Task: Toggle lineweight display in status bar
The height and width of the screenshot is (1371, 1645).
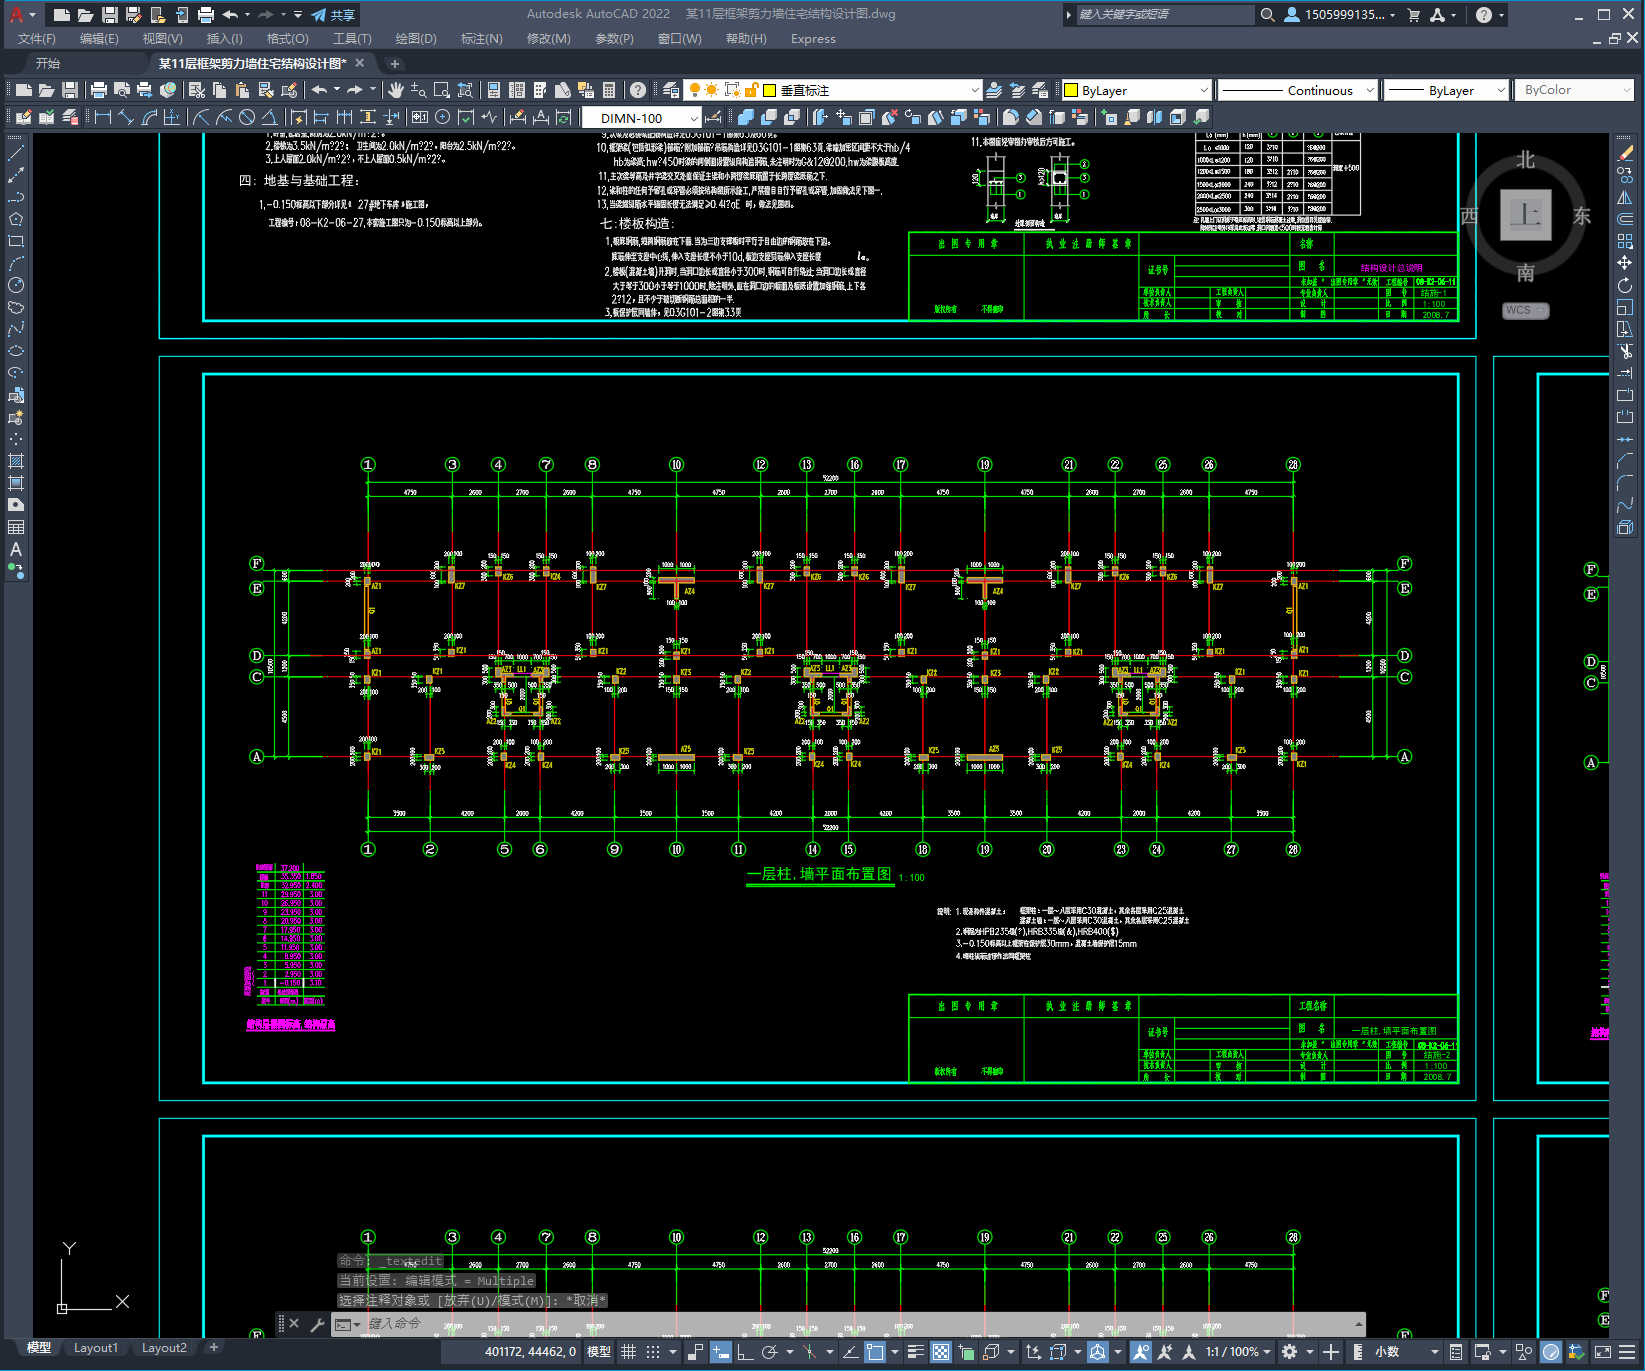Action: [x=916, y=1352]
